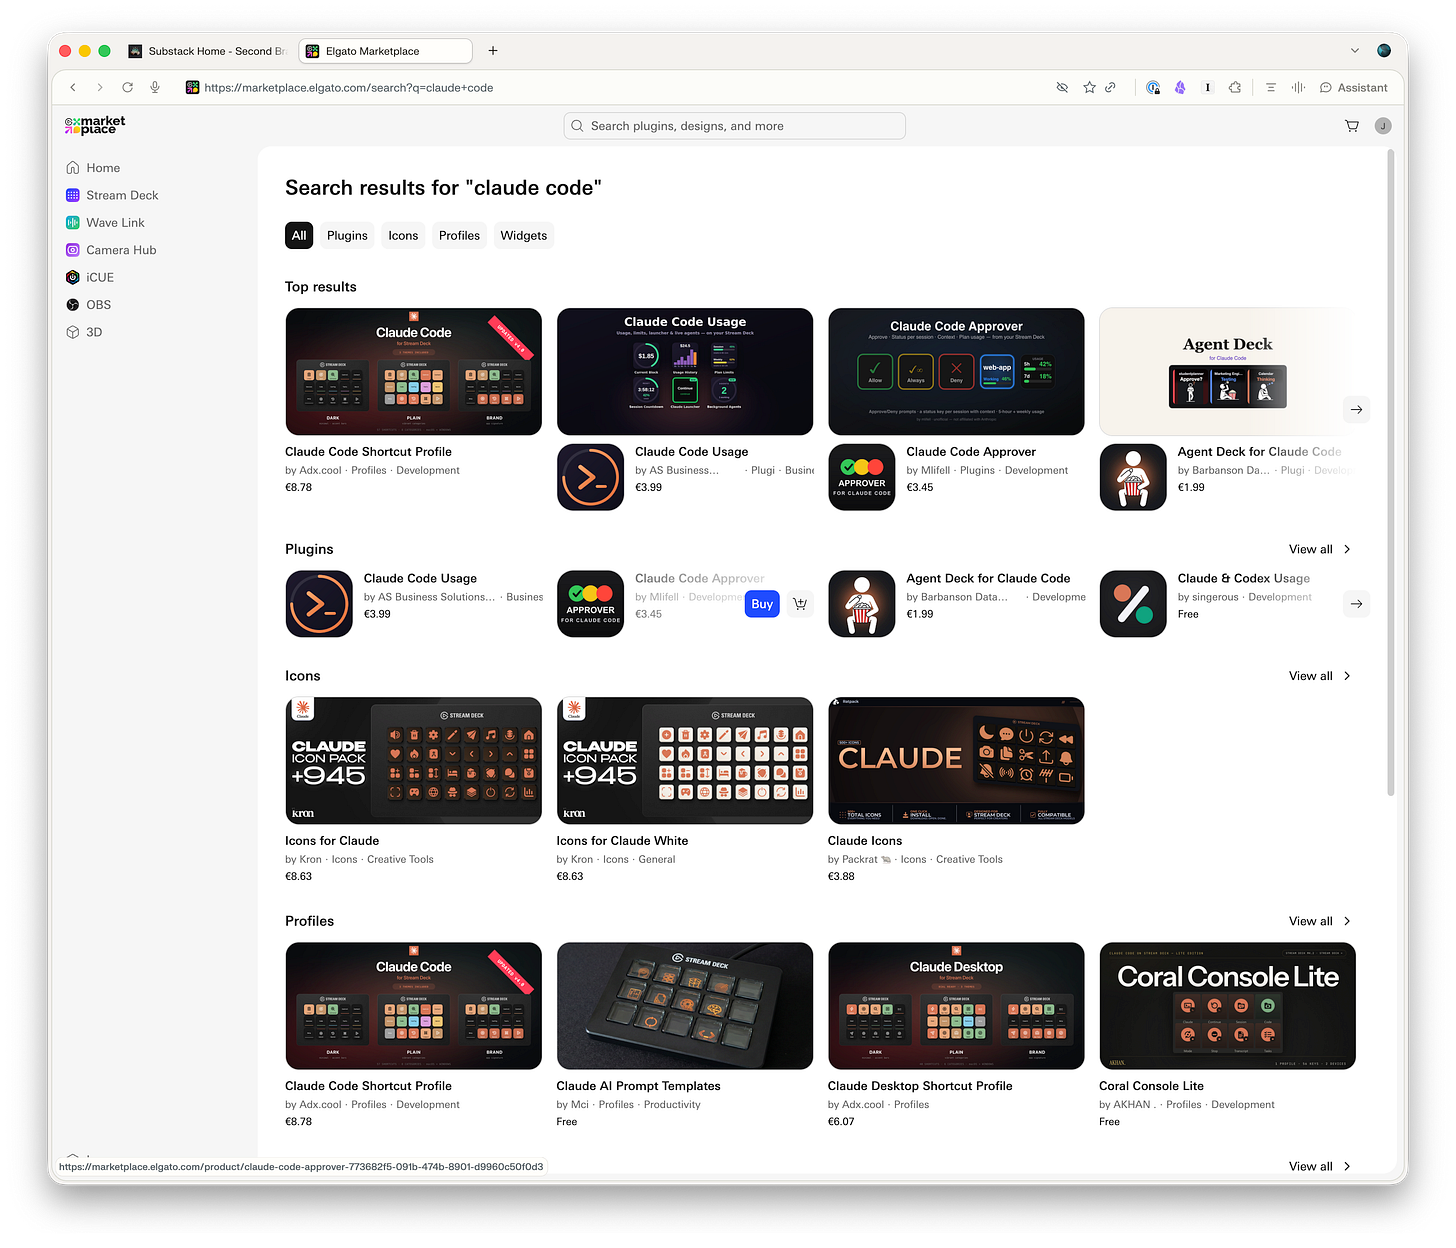Filter results by Icons
The image size is (1456, 1248).
tap(403, 236)
